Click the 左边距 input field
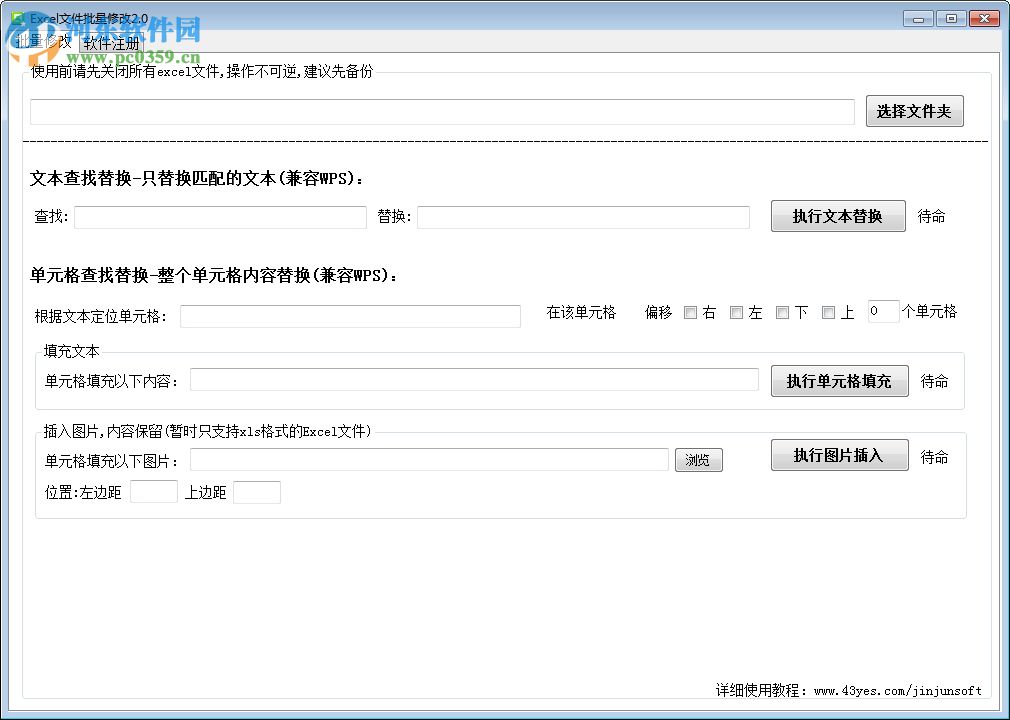Viewport: 1010px width, 720px height. (154, 491)
